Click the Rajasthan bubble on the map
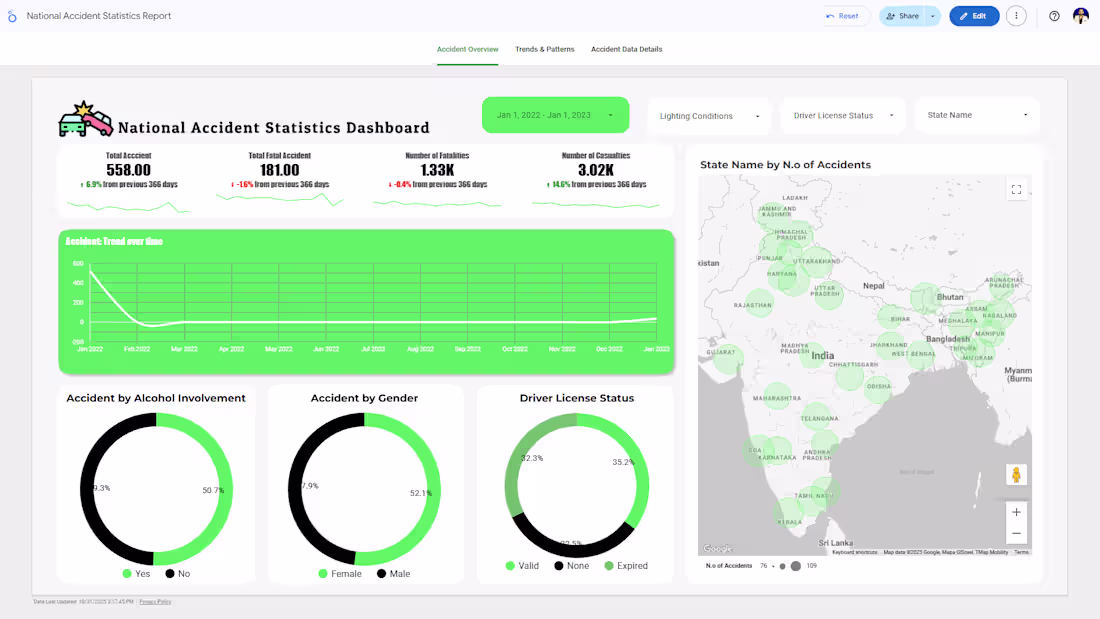This screenshot has height=619, width=1100. tap(758, 303)
